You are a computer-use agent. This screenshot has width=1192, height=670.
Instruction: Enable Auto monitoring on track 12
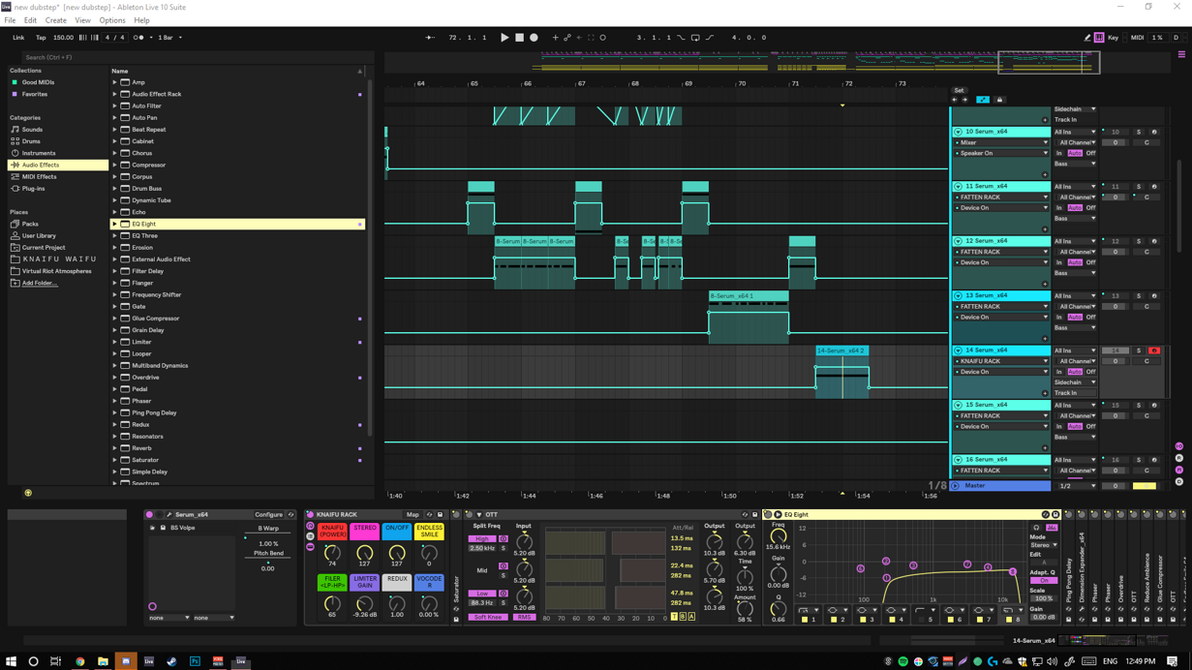click(x=1075, y=263)
